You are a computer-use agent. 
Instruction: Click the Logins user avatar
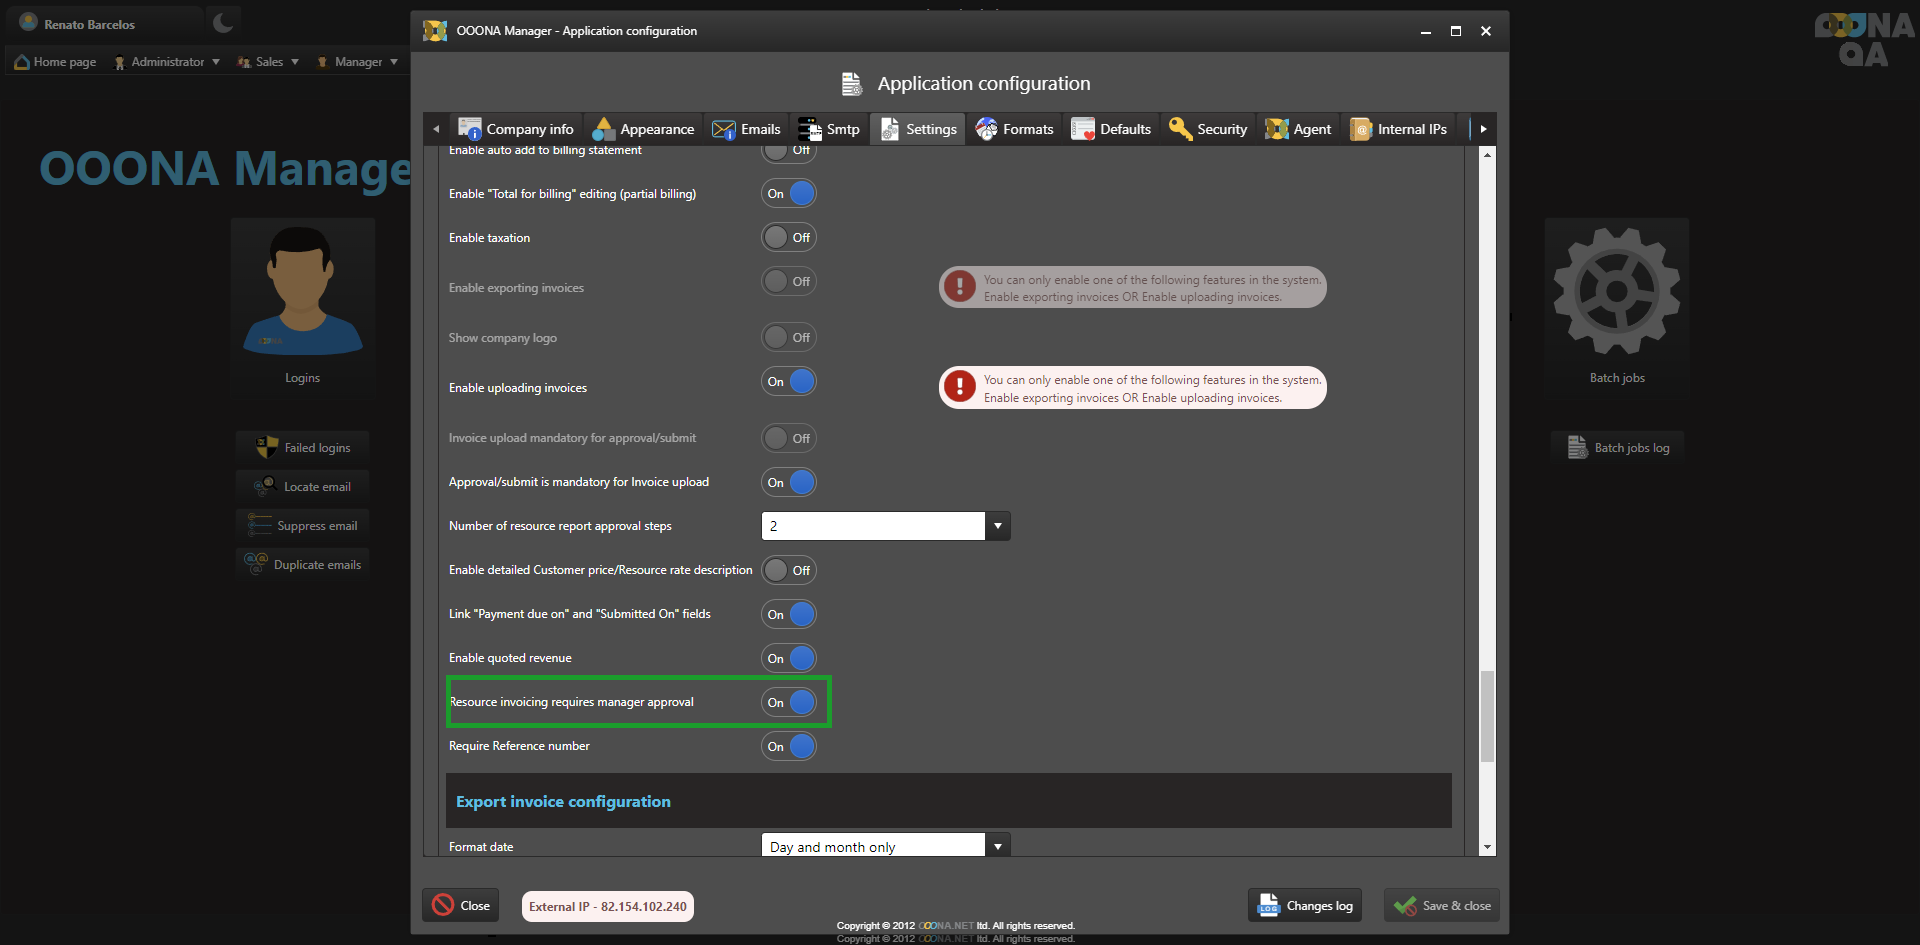click(x=302, y=292)
